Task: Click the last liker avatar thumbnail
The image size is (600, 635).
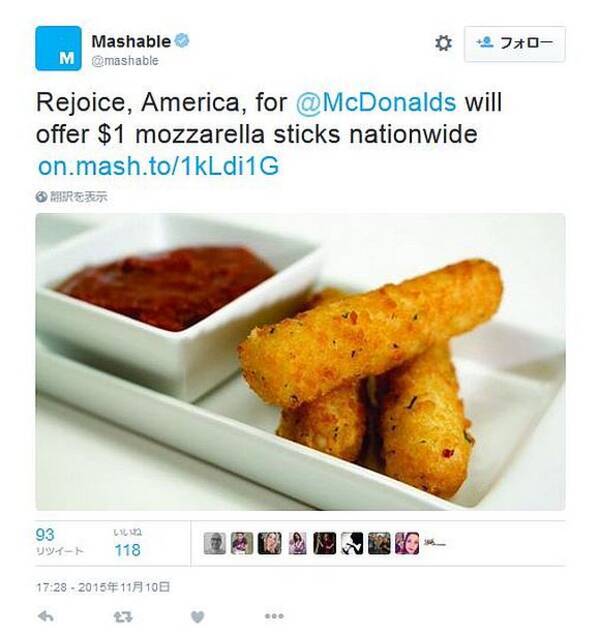Action: tap(435, 543)
